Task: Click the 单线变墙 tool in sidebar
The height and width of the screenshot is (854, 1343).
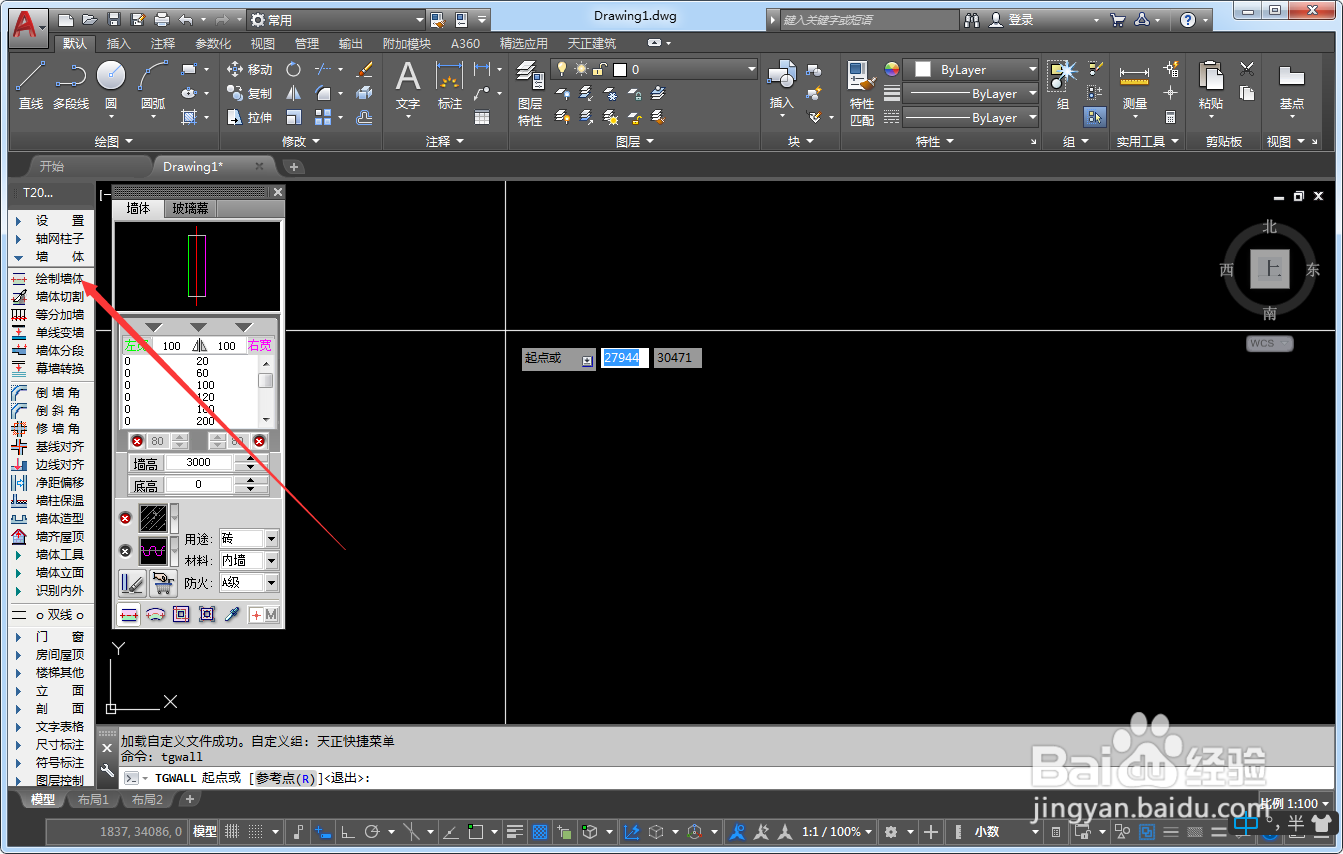Action: coord(50,332)
